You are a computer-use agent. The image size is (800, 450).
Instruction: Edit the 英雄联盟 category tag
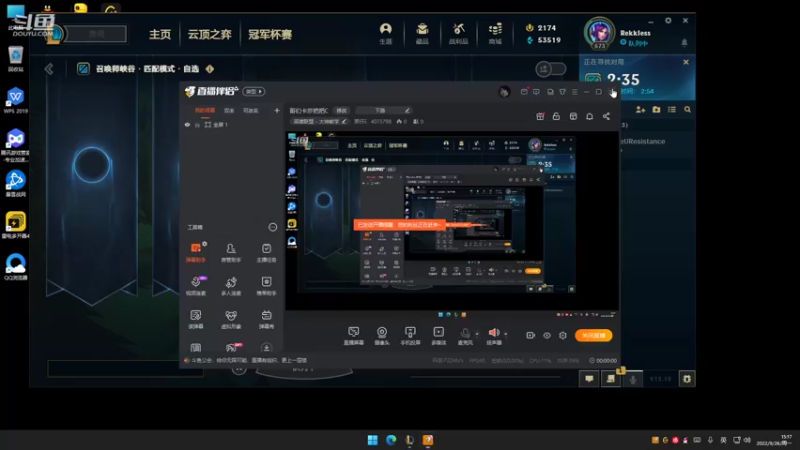(x=319, y=121)
